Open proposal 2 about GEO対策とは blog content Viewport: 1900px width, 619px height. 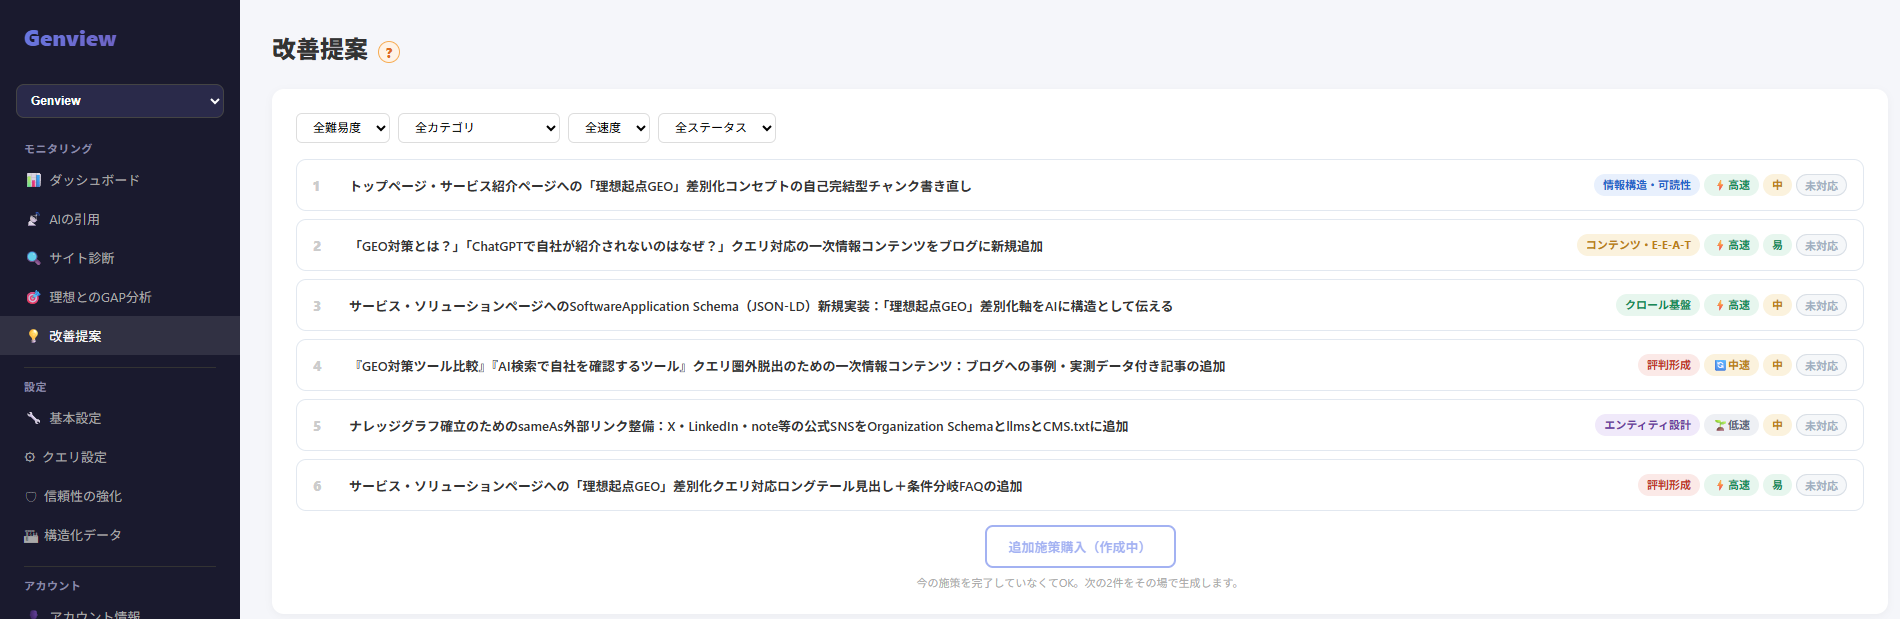[x=1080, y=245]
